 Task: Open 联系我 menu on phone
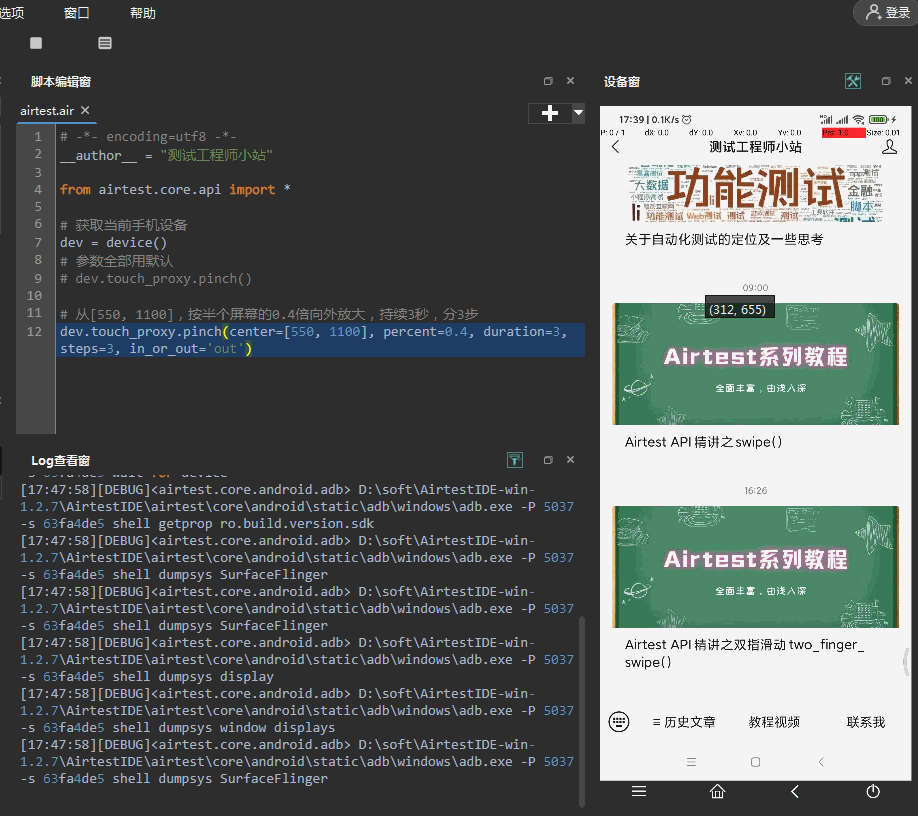tap(866, 722)
